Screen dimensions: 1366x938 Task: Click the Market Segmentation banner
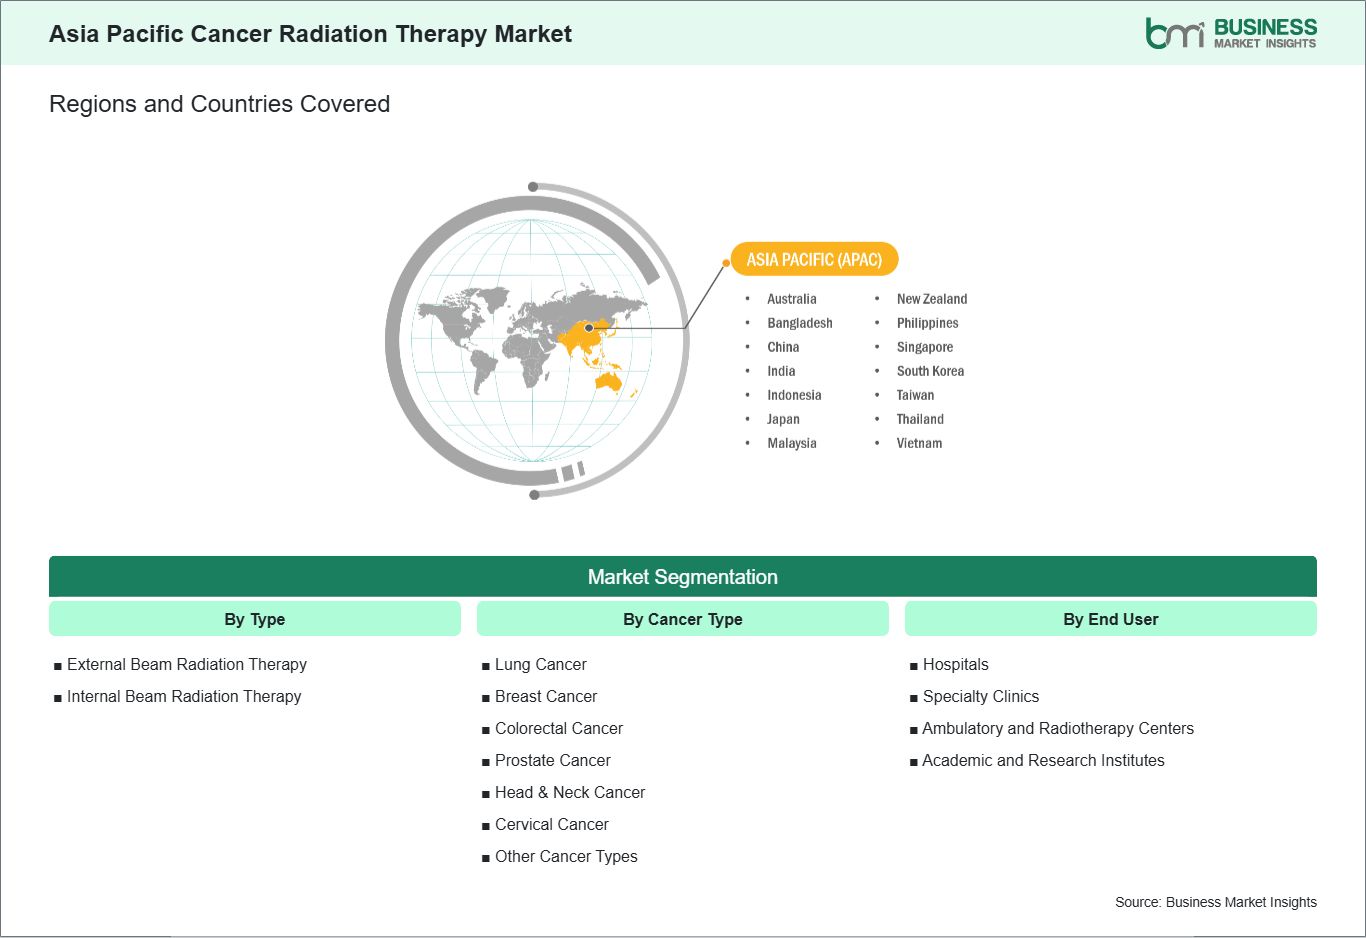point(682,577)
